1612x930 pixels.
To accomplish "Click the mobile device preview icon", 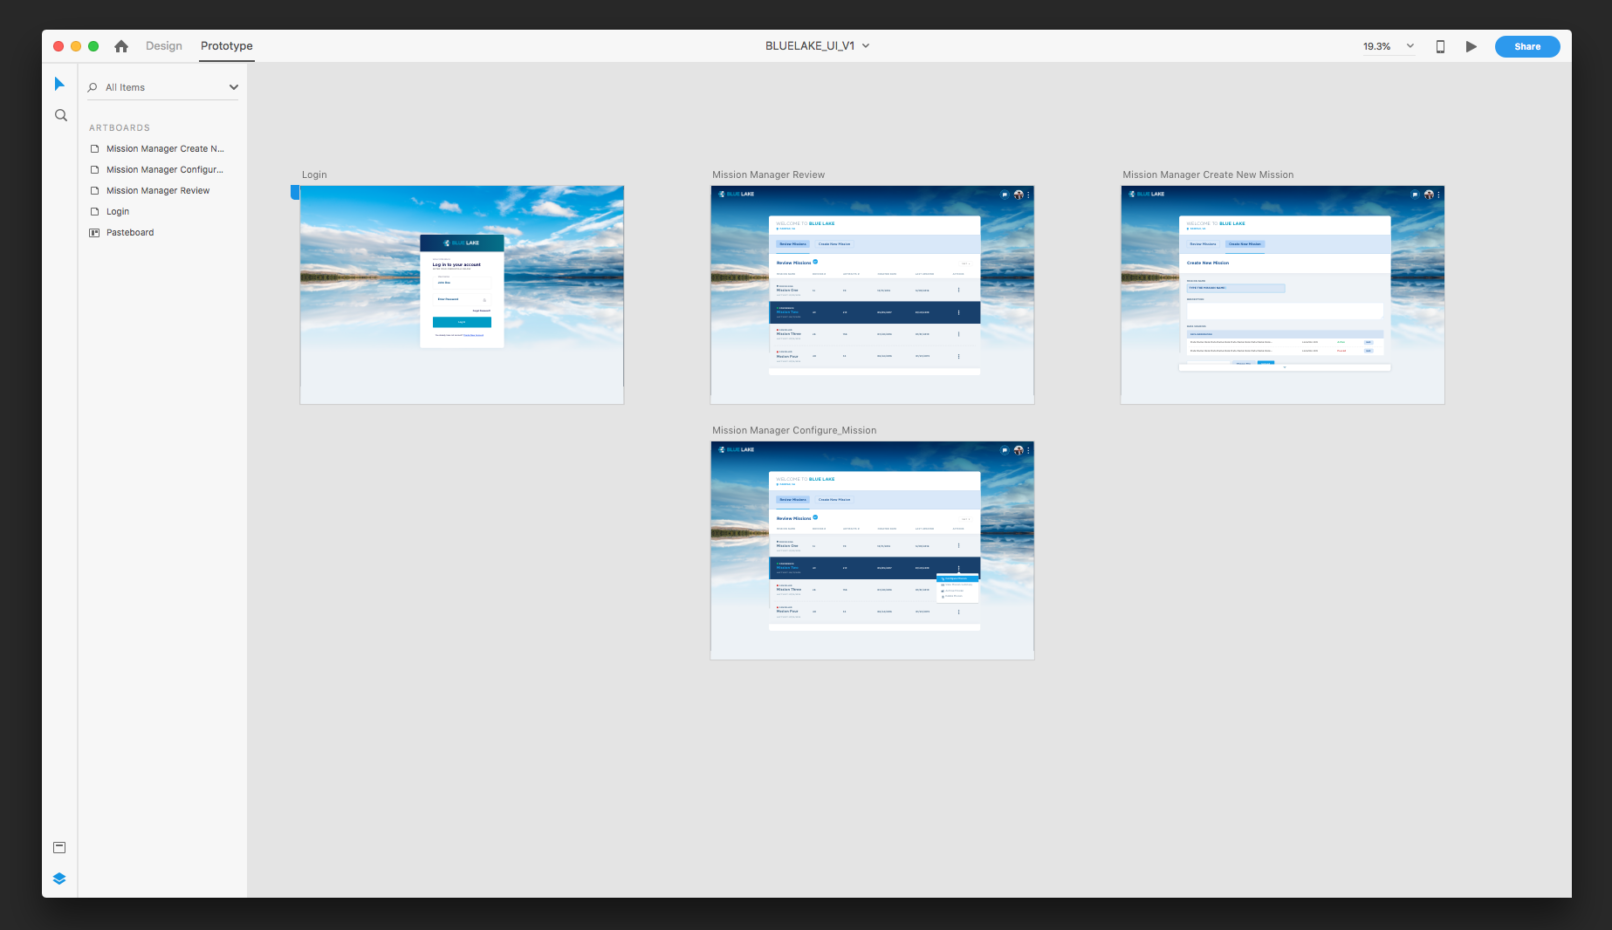I will click(1440, 47).
